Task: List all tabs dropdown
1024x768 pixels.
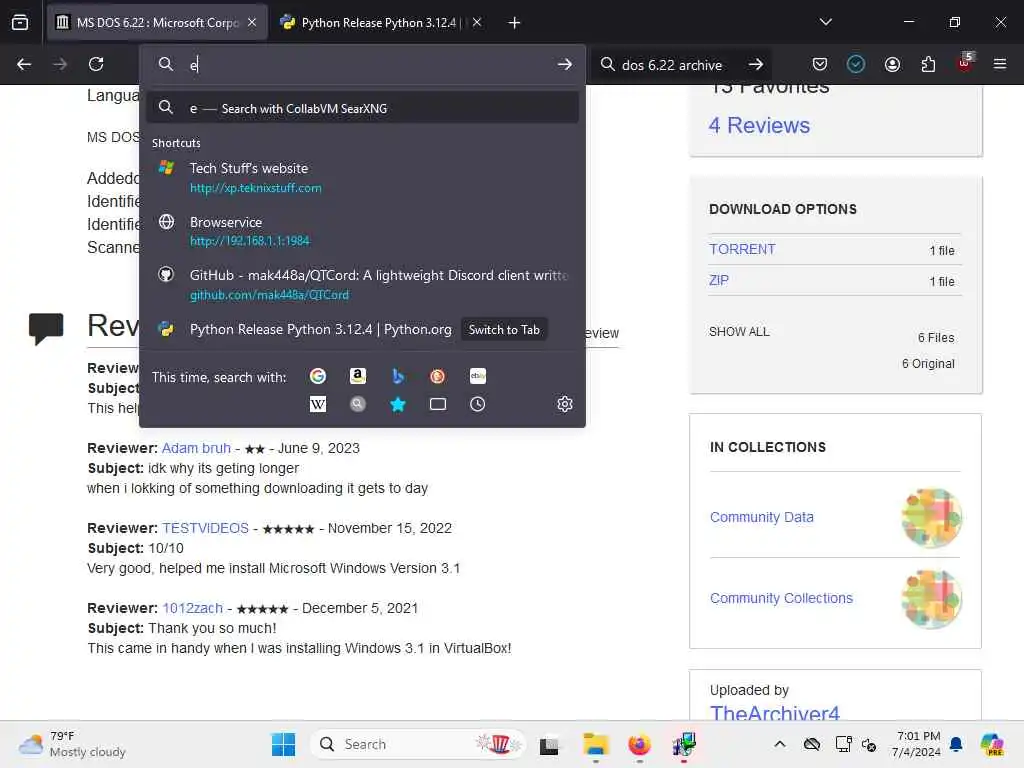Action: coord(825,22)
